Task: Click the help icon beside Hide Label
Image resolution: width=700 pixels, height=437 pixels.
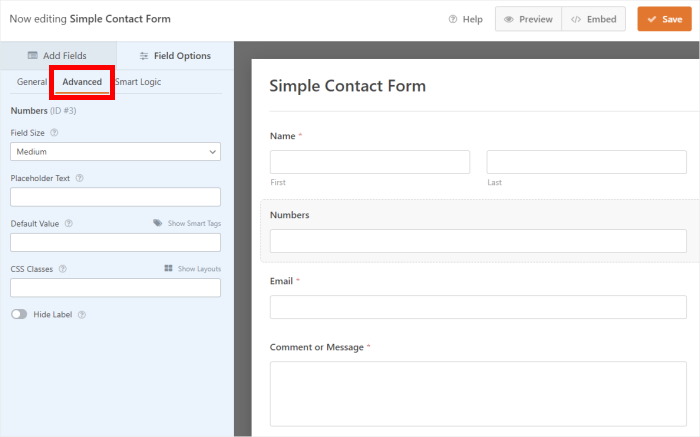Action: pos(82,314)
